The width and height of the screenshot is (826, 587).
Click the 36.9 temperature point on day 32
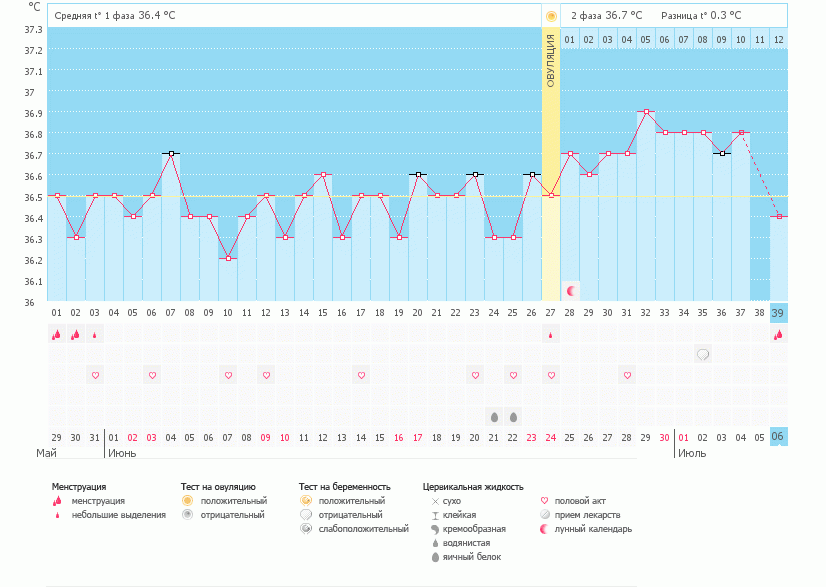tap(647, 112)
